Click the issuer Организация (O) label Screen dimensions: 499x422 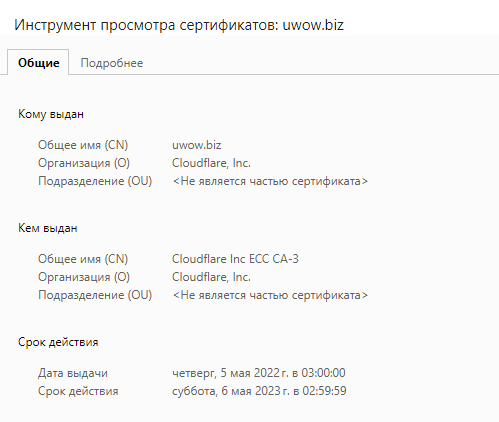pos(84,277)
